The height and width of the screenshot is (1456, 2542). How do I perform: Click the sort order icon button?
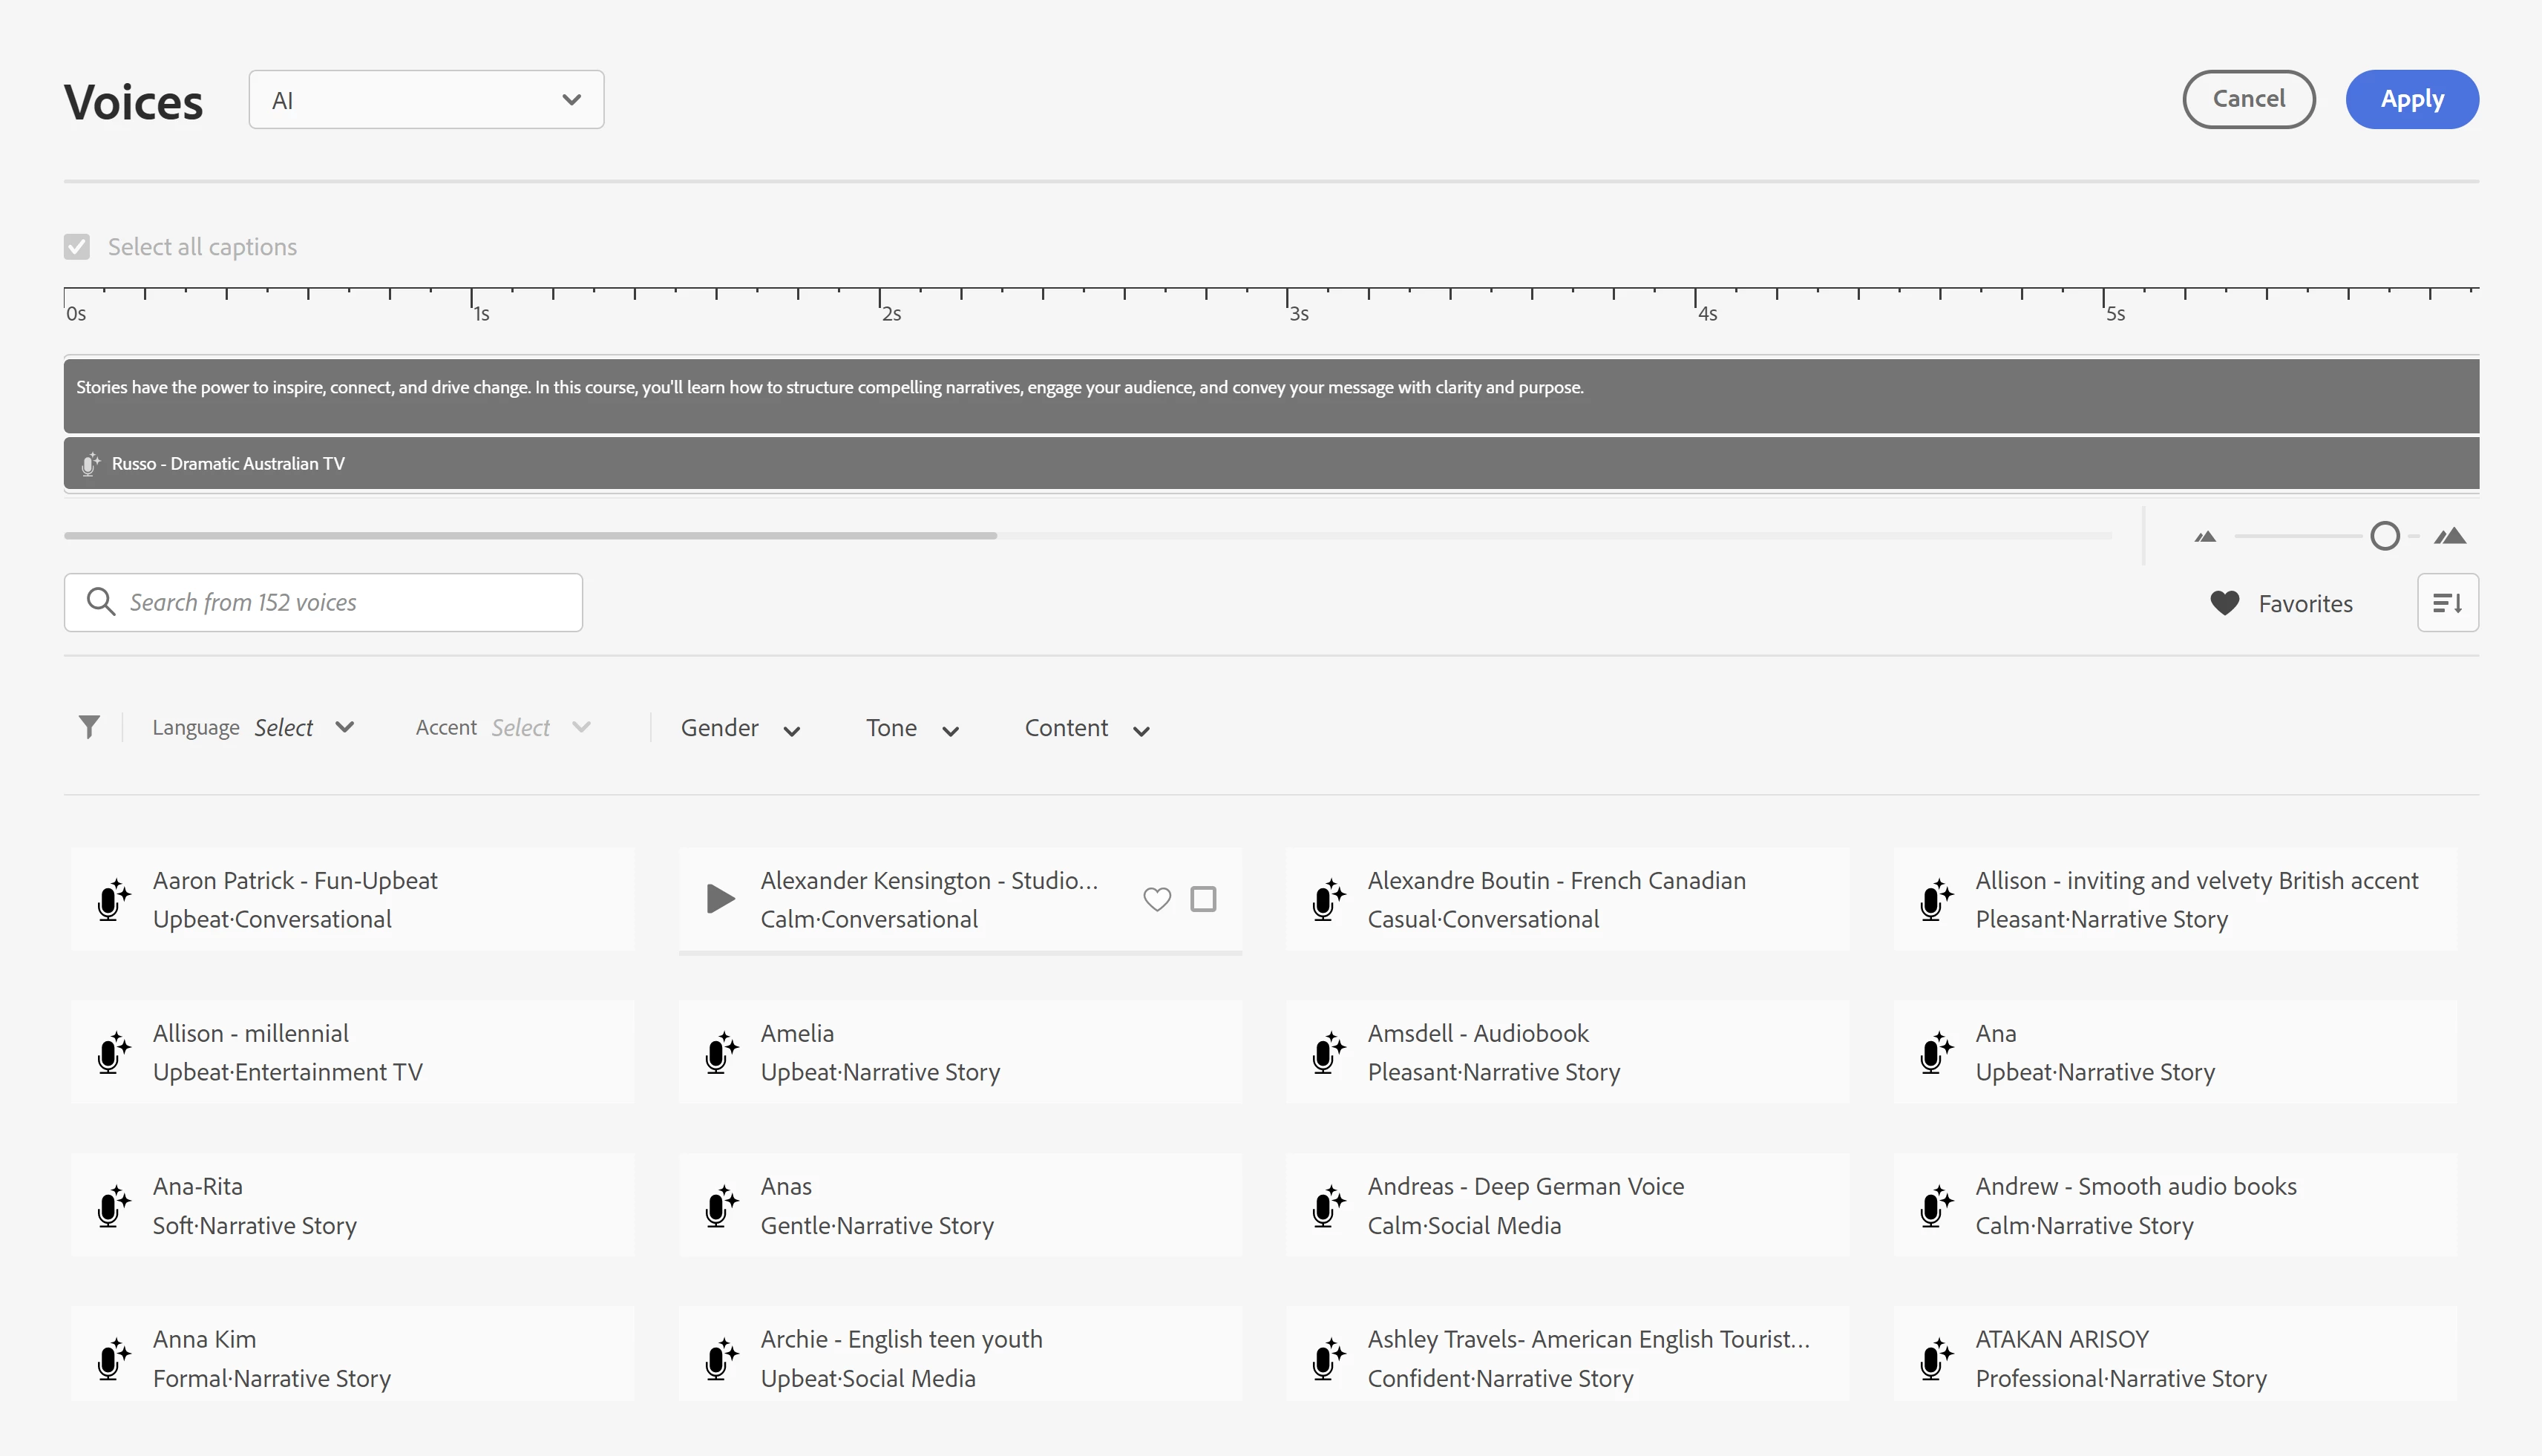click(x=2447, y=603)
